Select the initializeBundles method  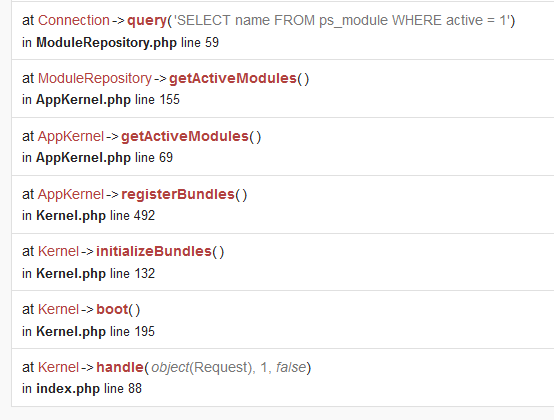click(154, 252)
